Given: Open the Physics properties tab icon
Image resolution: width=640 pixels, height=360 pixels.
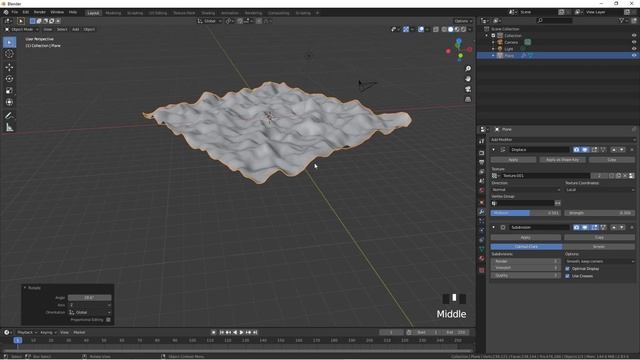Looking at the screenshot, I should coord(482,231).
